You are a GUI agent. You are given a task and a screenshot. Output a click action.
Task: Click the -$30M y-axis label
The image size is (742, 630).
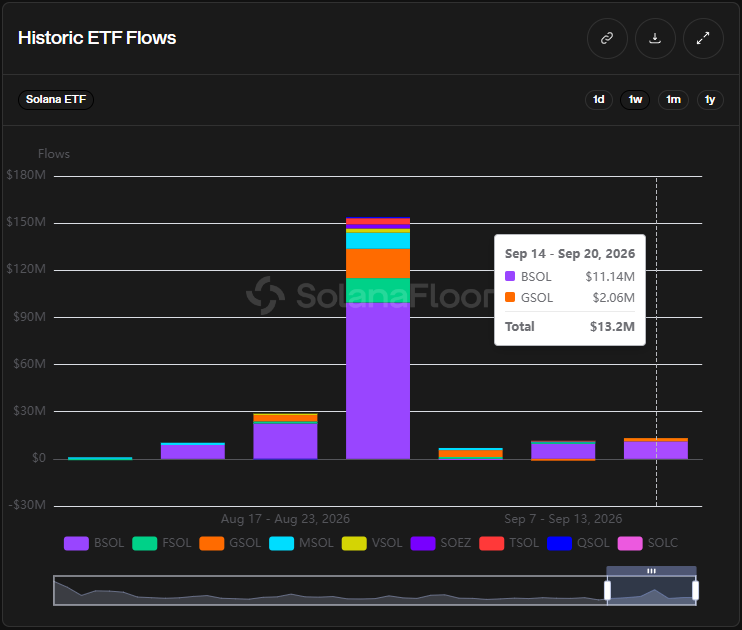[x=27, y=505]
